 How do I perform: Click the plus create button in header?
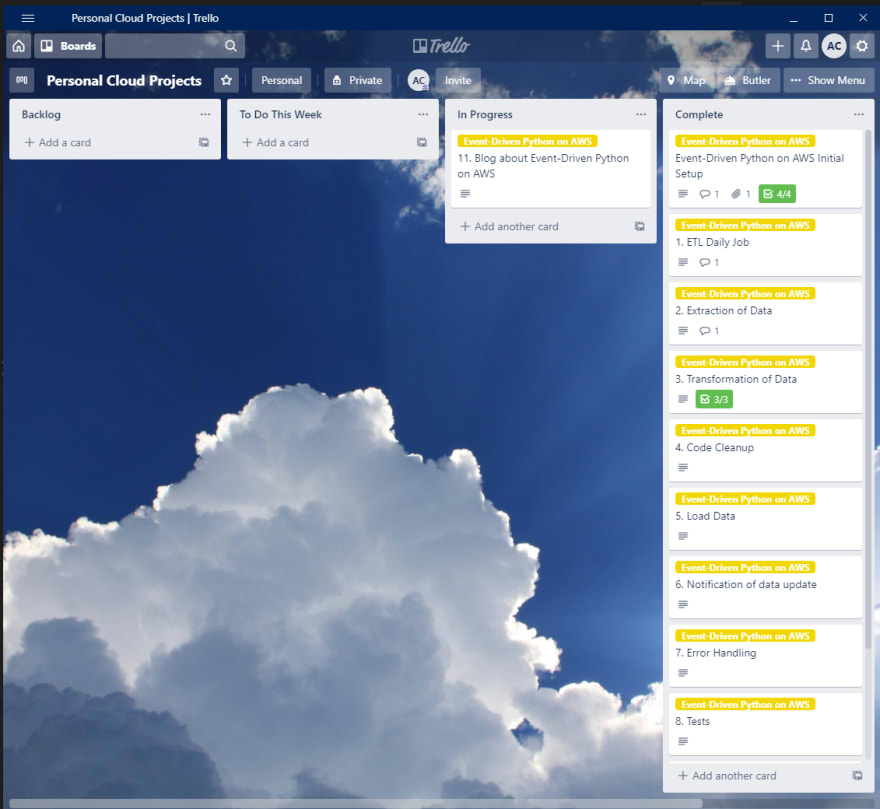tap(777, 46)
